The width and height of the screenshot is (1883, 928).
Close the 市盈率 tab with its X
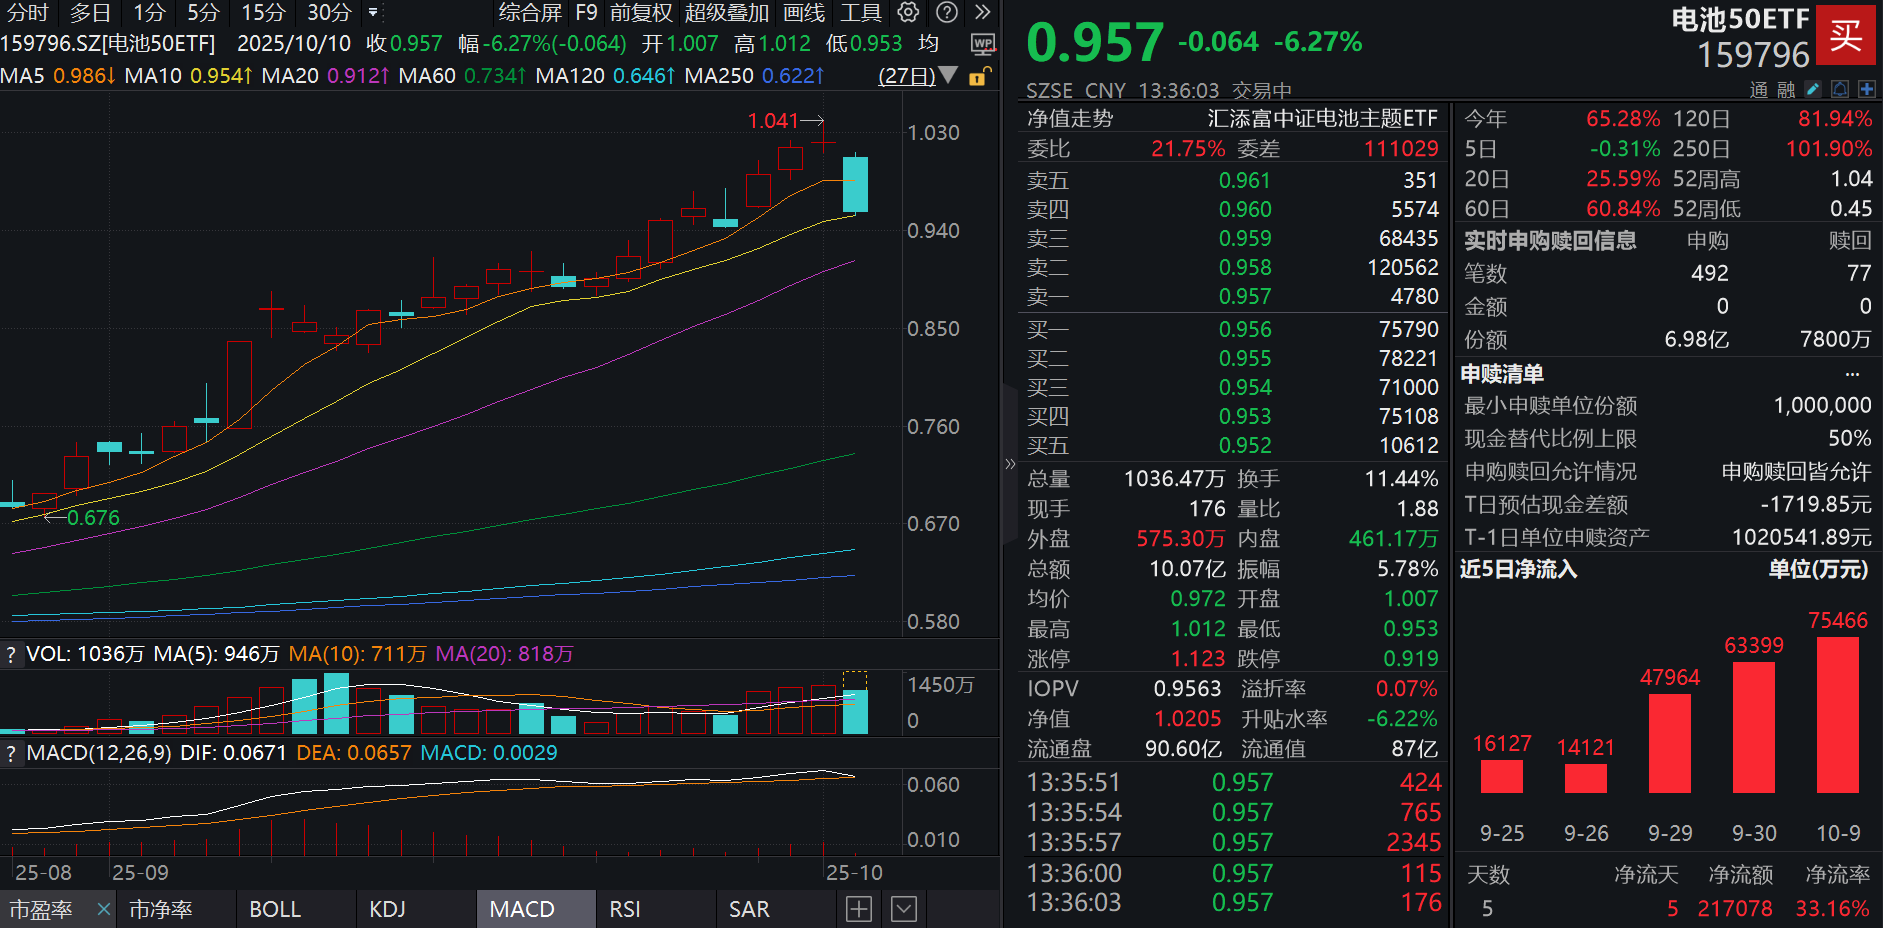(x=103, y=909)
